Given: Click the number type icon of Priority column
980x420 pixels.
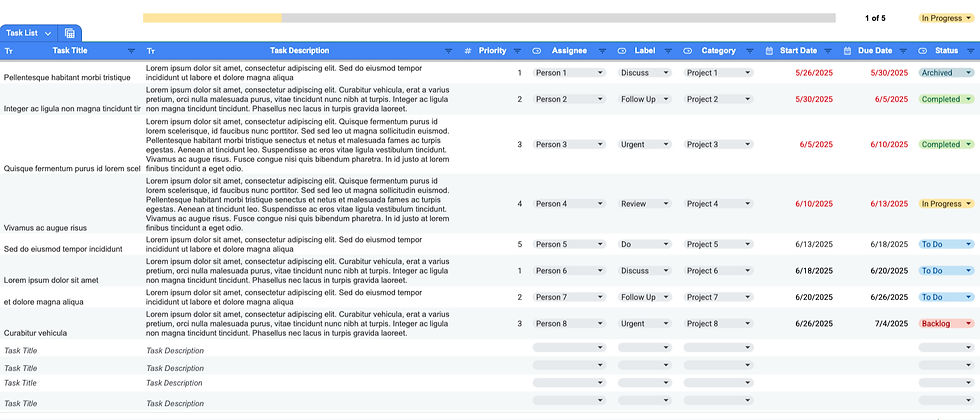Looking at the screenshot, I should 468,51.
